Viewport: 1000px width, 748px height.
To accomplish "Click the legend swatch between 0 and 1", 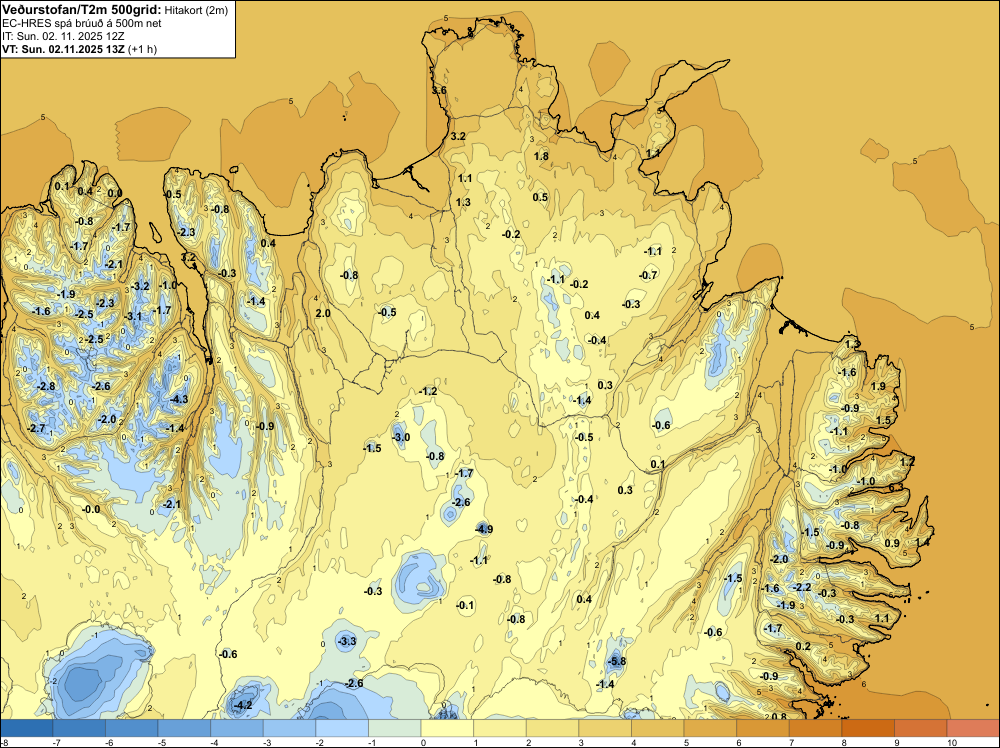I will [x=447, y=728].
